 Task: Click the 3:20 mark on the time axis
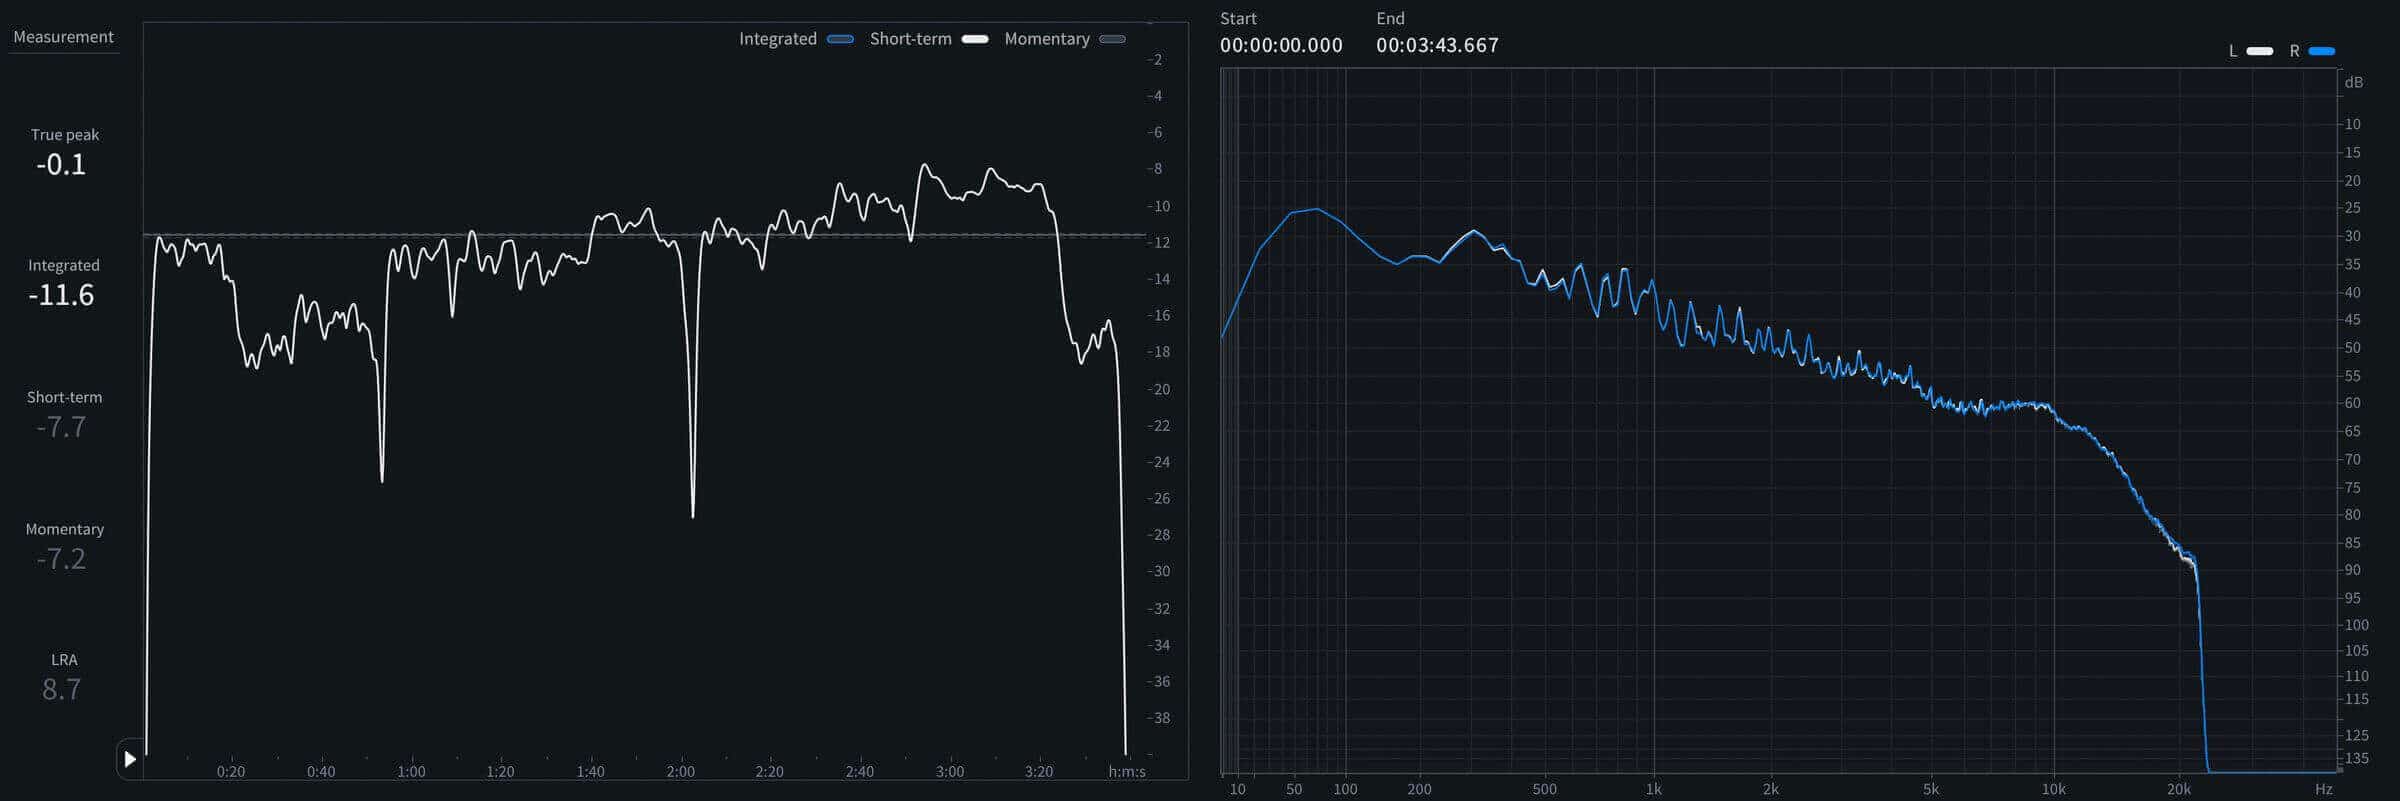click(1039, 772)
